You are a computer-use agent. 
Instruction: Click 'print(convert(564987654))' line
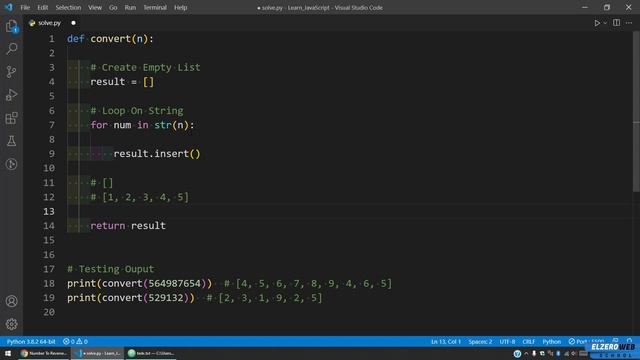[x=140, y=283]
